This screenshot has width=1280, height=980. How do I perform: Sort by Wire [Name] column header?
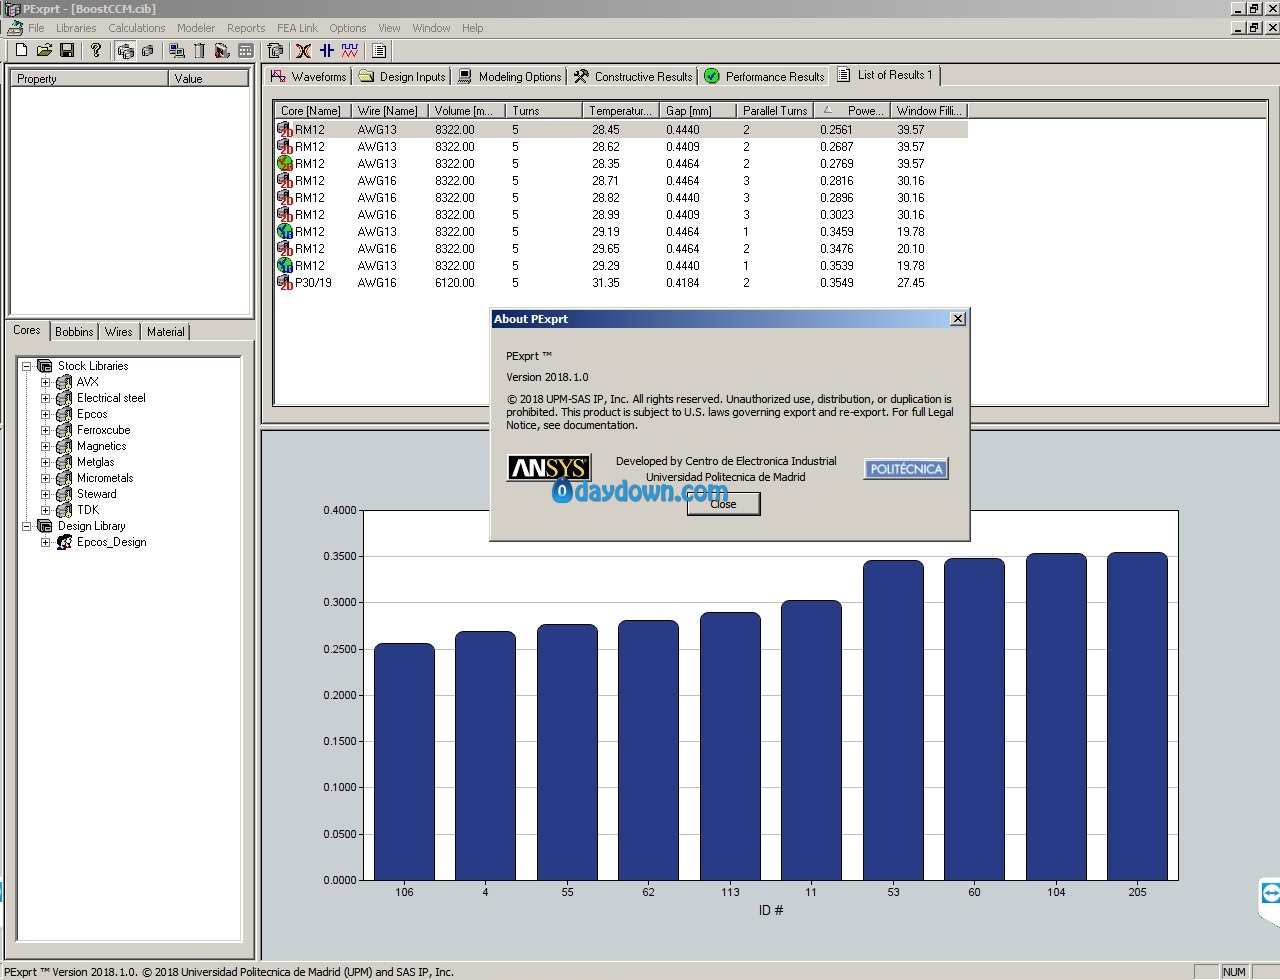click(389, 111)
